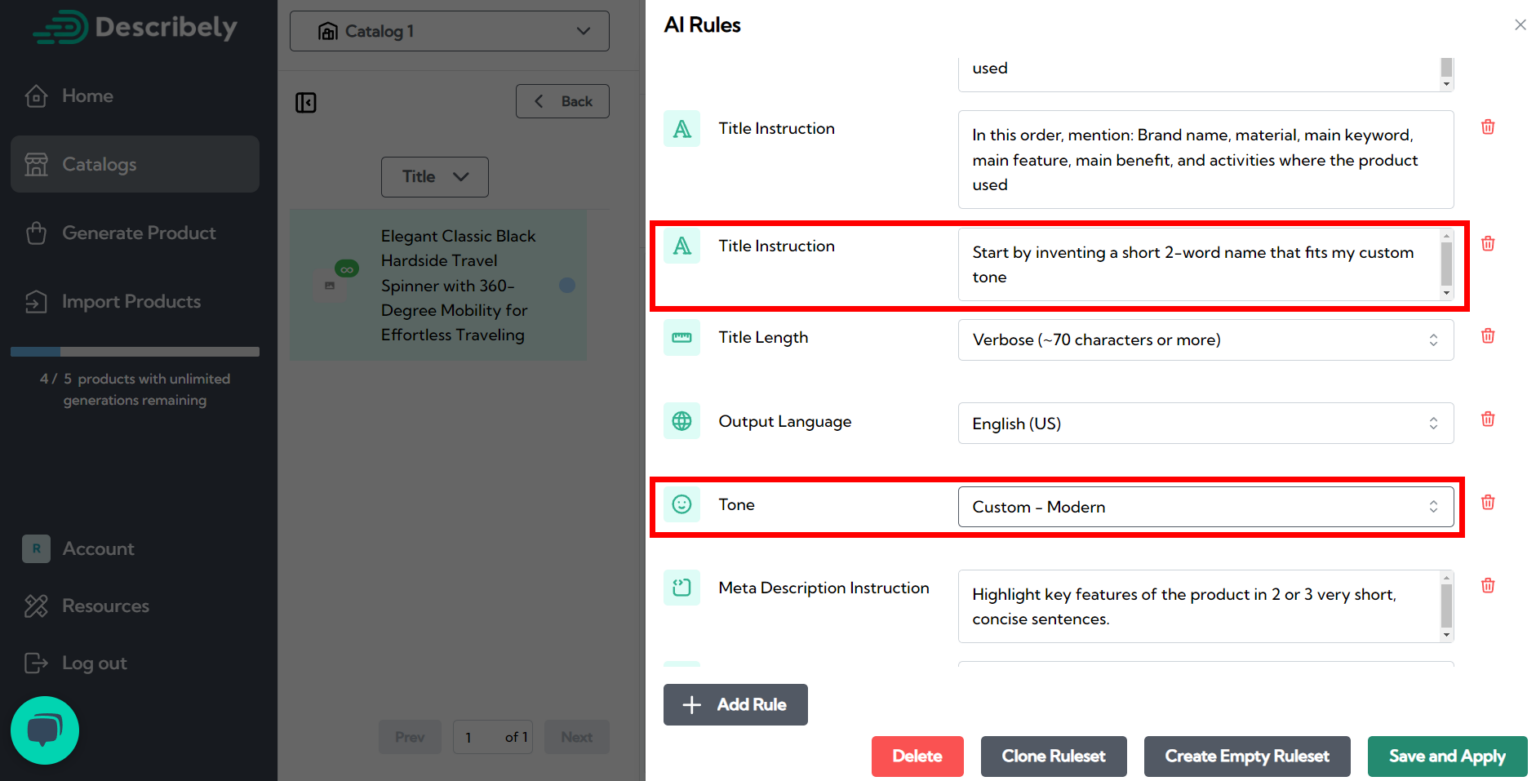Open the chat support bubble

pyautogui.click(x=44, y=730)
